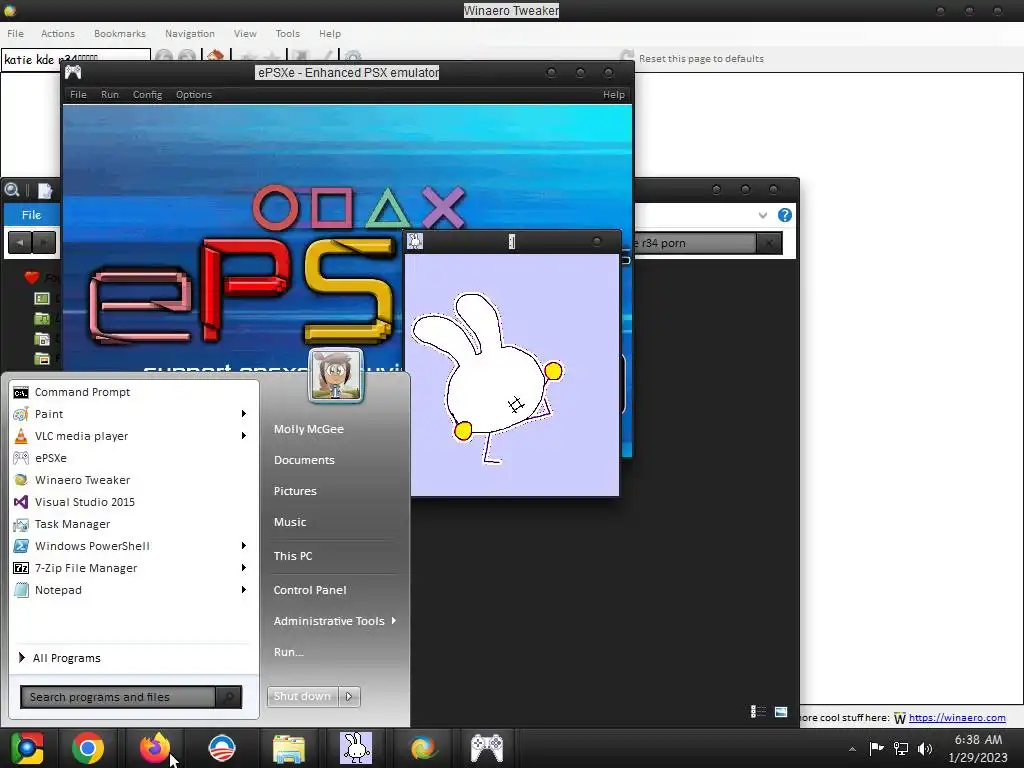This screenshot has width=1024, height=768.
Task: Open the Run menu in ePSXe
Action: pyautogui.click(x=110, y=94)
